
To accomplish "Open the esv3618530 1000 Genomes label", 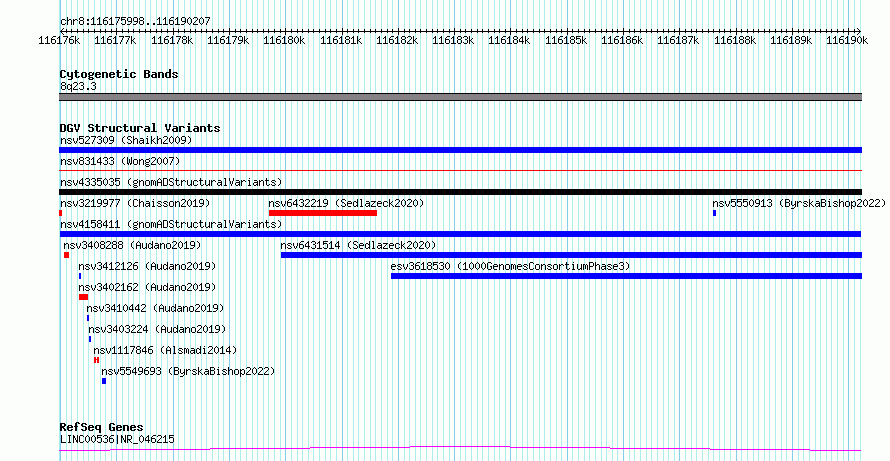I will (510, 266).
